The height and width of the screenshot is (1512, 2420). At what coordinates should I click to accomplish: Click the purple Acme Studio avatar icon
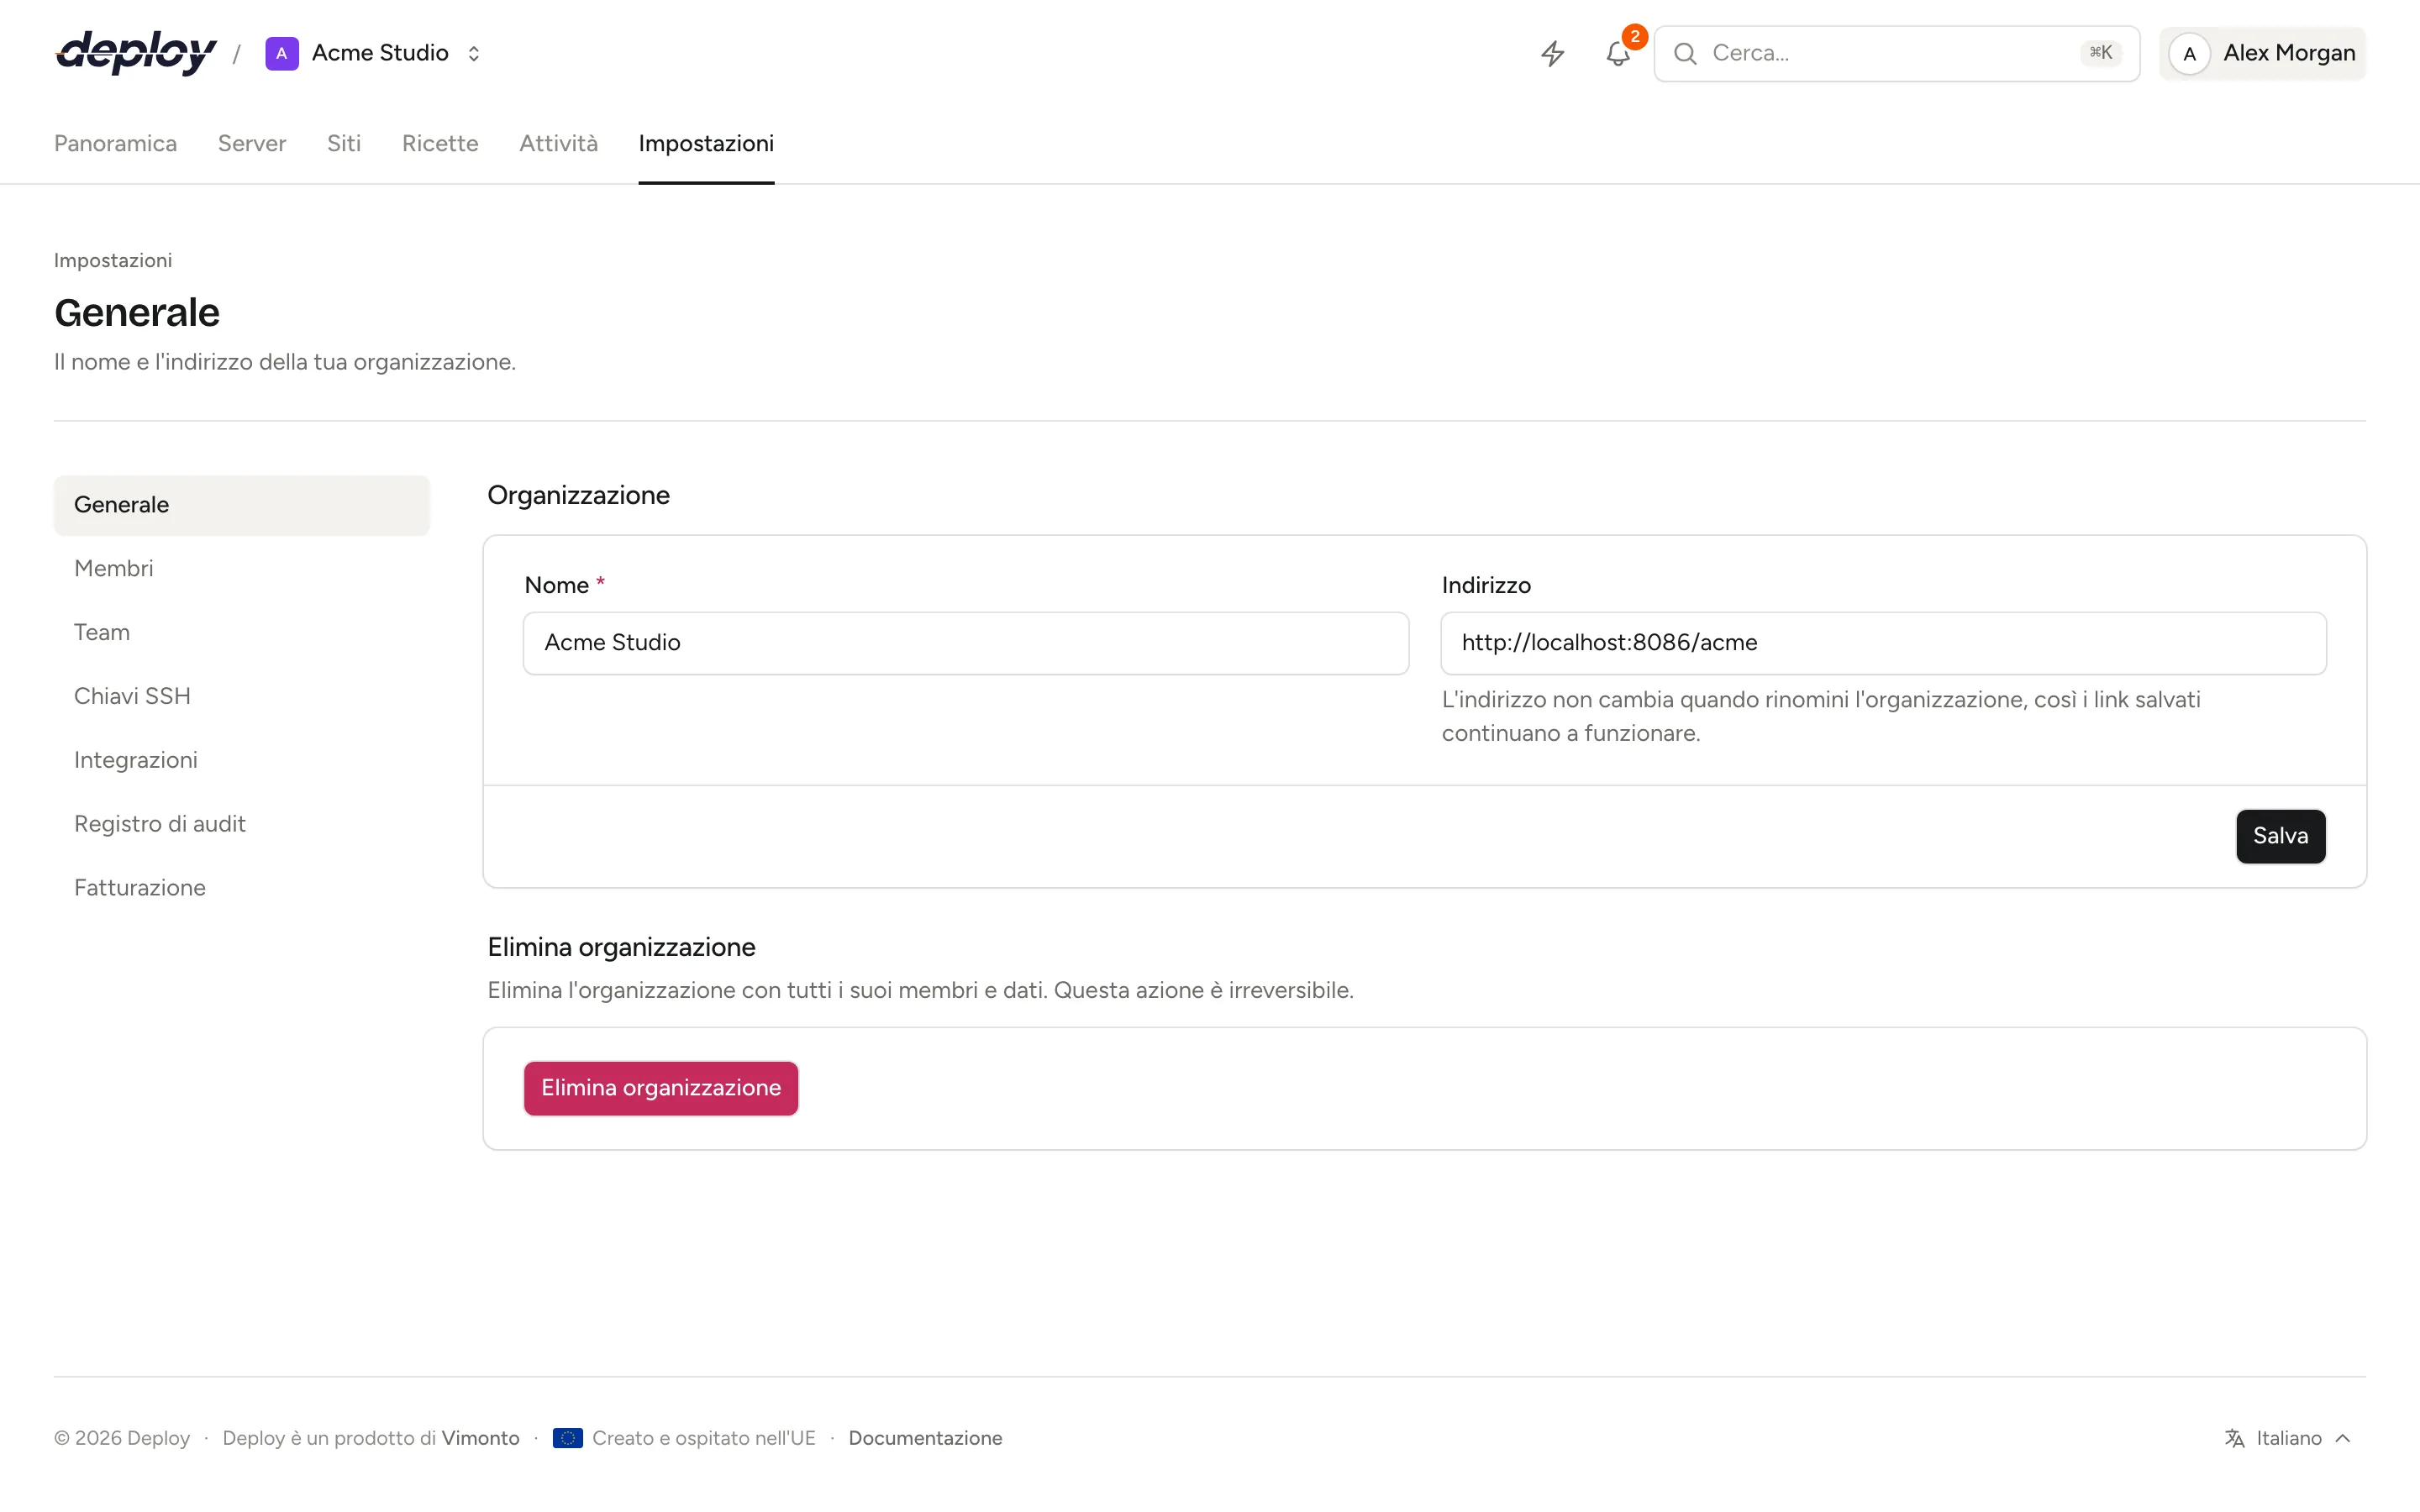tap(282, 53)
